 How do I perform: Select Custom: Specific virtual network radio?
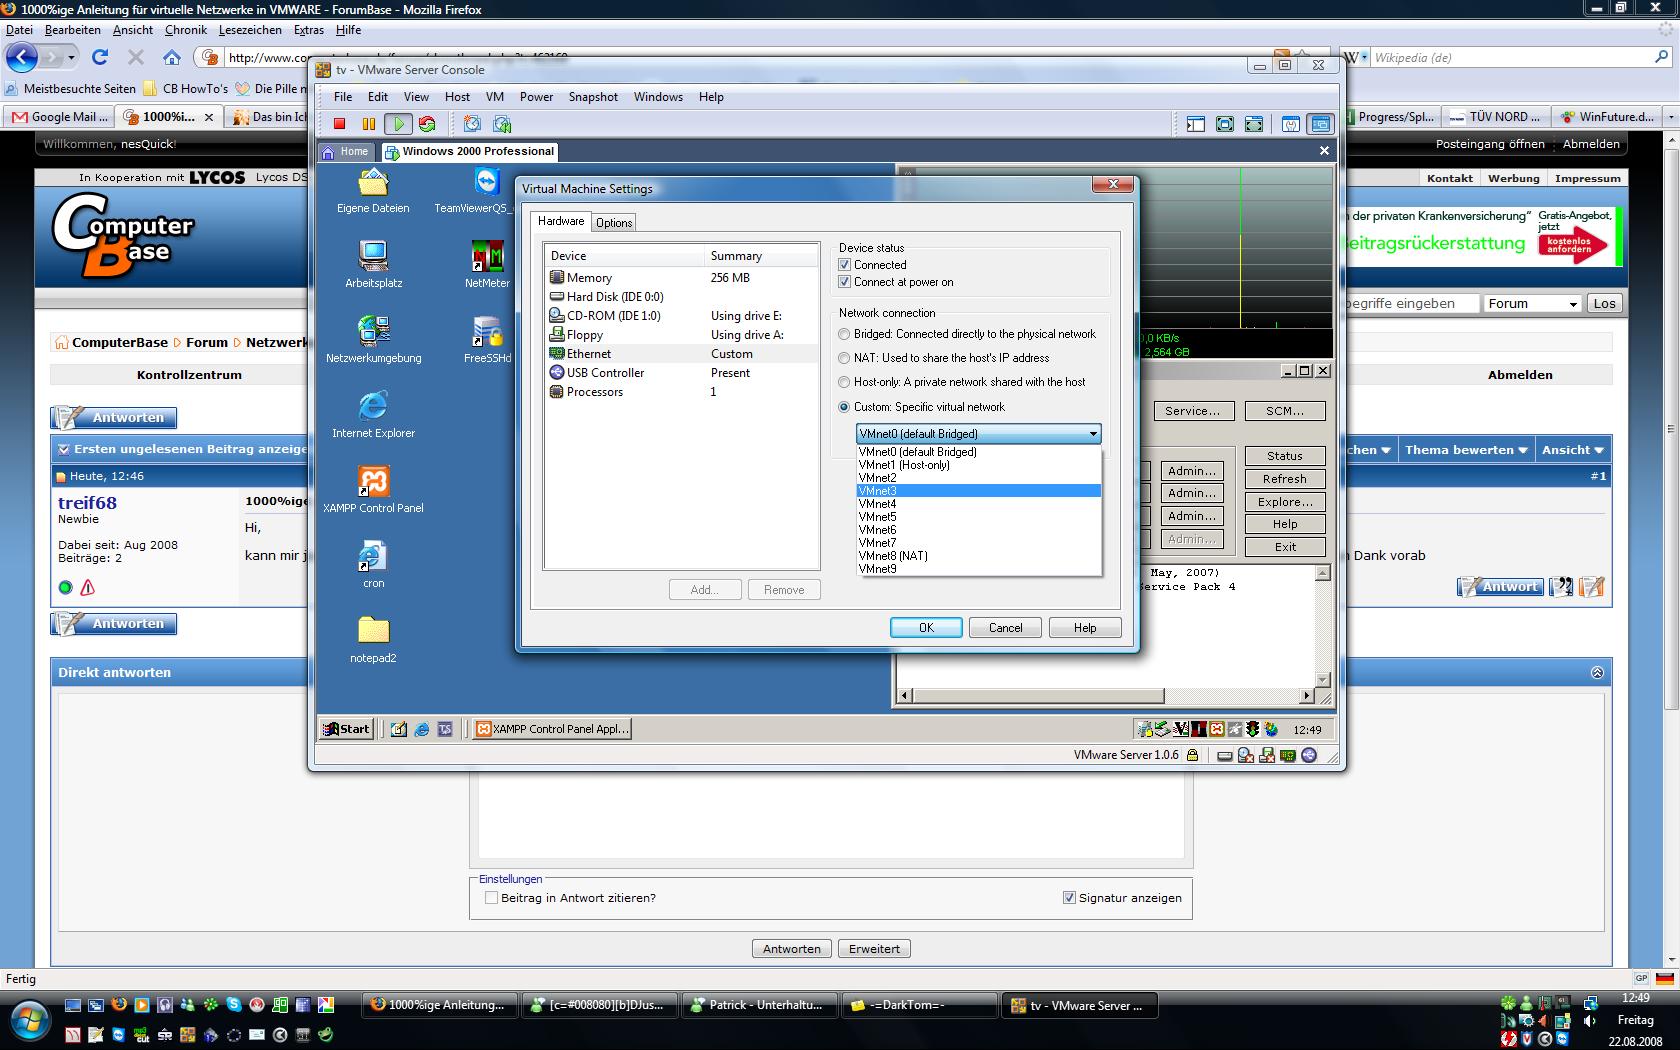[x=844, y=407]
